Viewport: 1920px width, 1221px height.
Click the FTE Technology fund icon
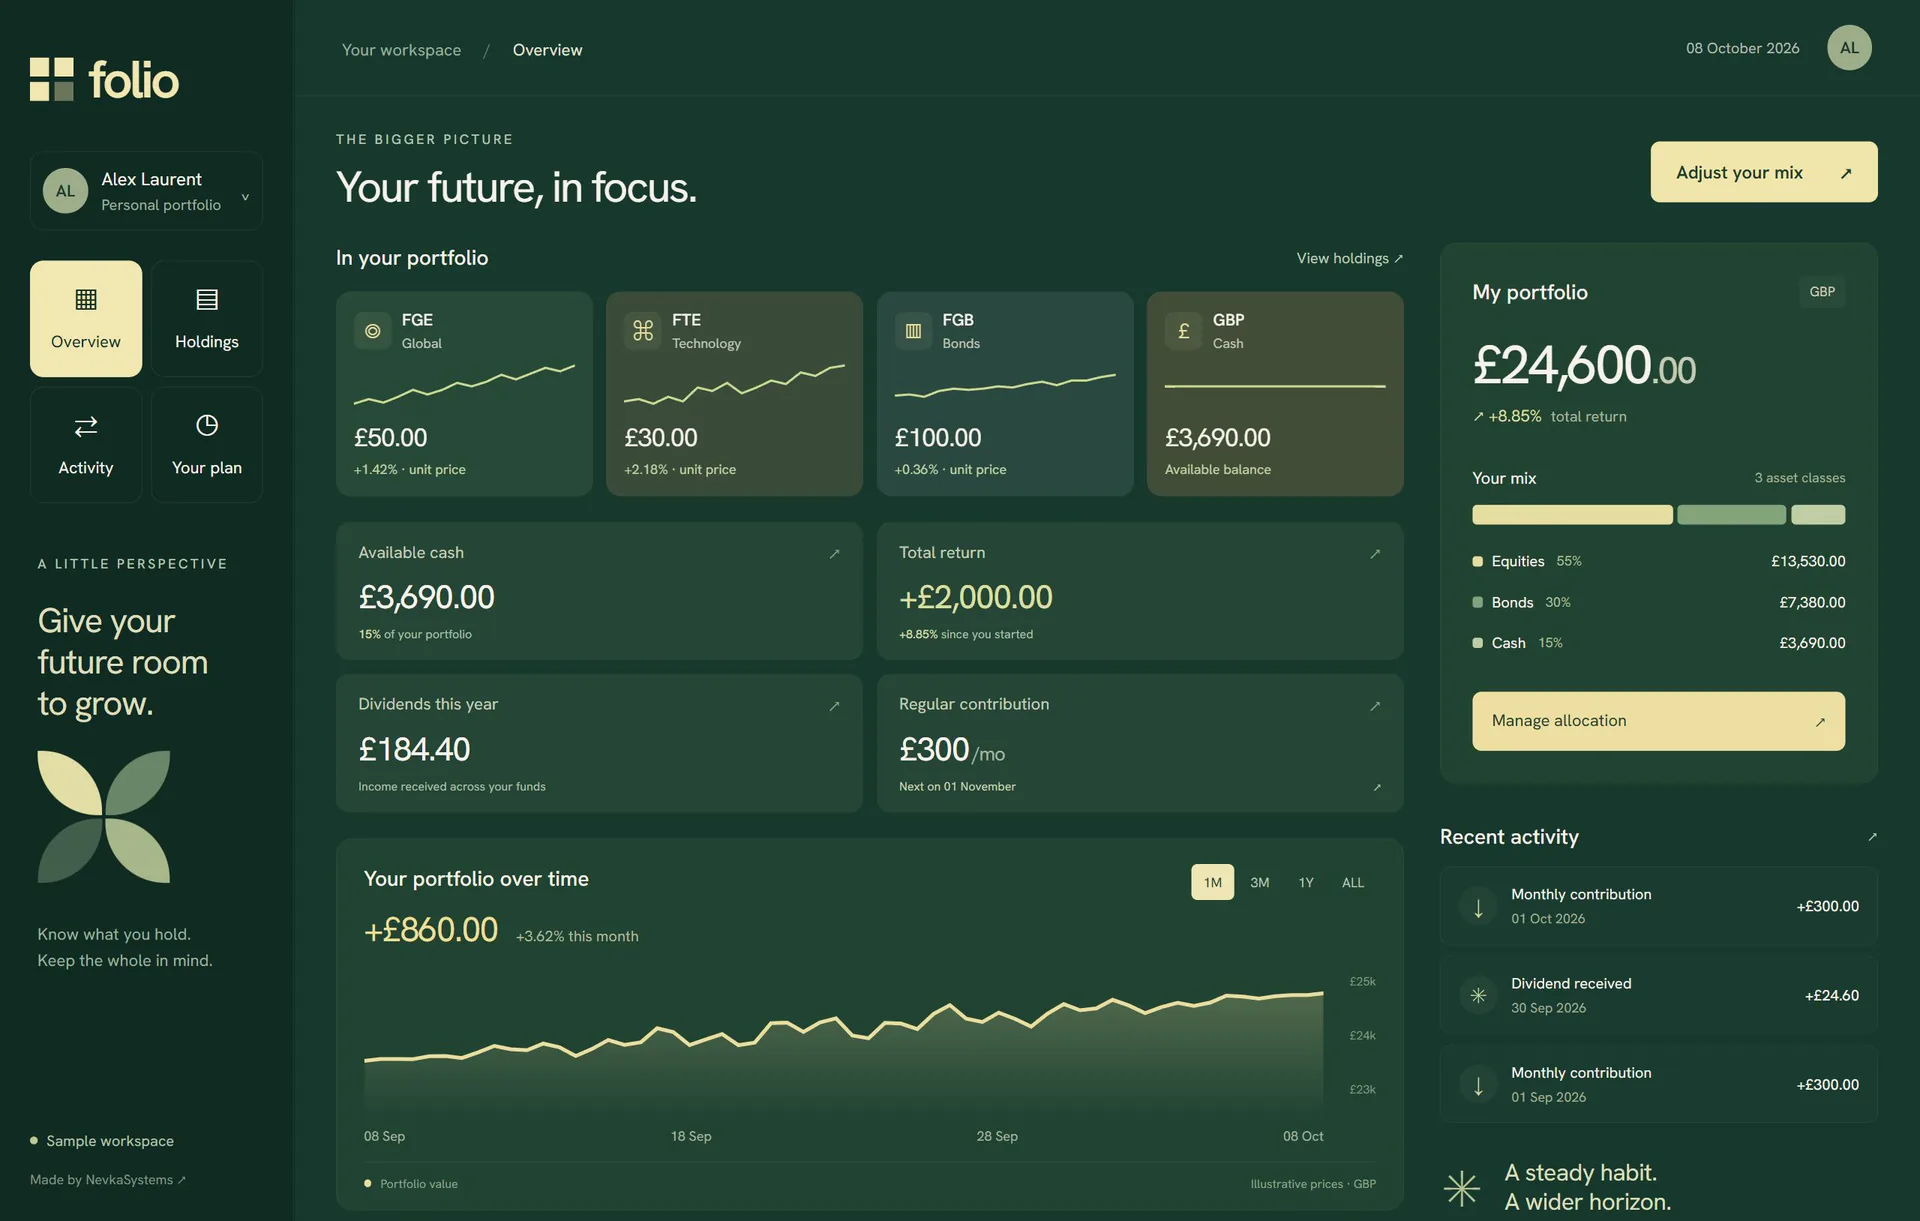[x=643, y=331]
